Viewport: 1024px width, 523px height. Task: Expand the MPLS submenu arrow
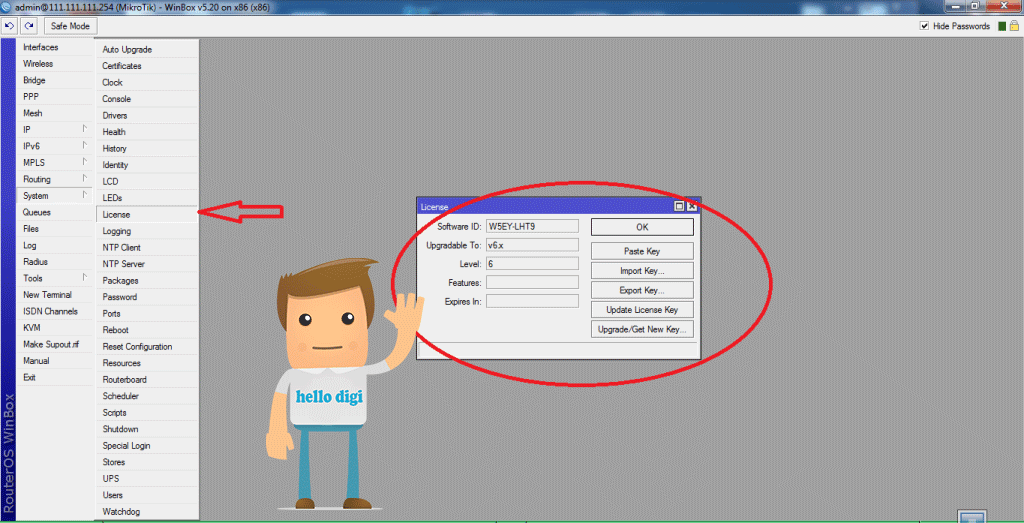[85, 162]
